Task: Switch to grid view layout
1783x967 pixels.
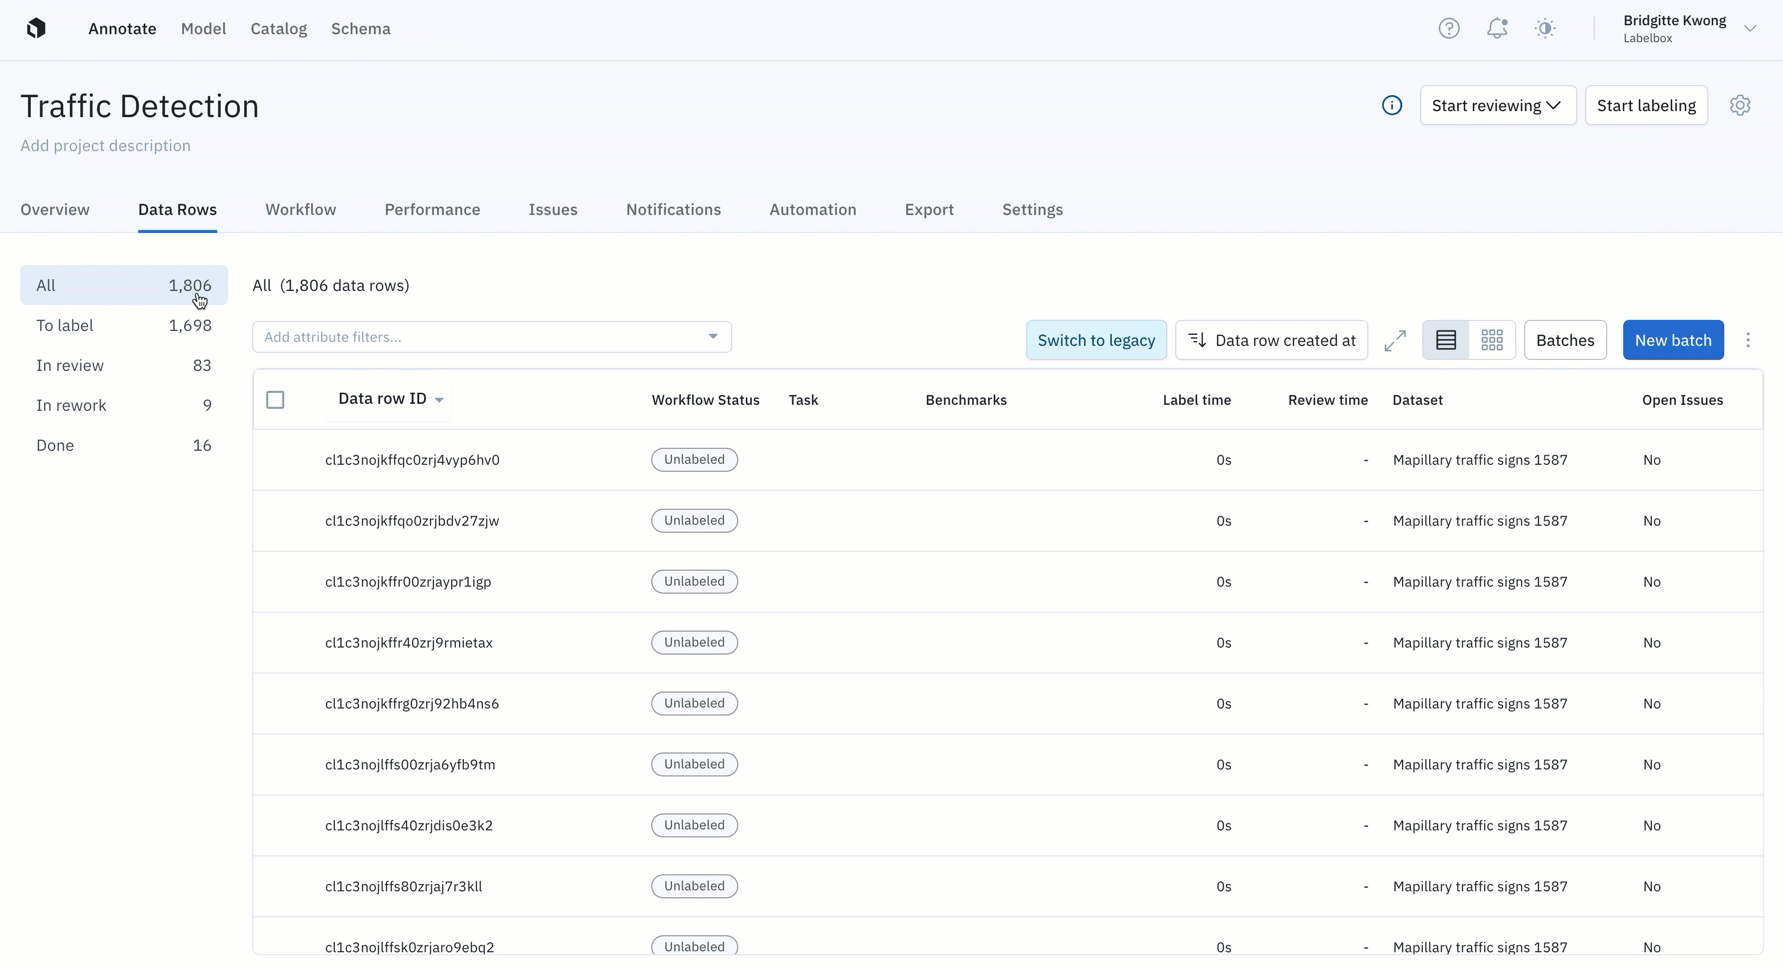Action: (1492, 340)
